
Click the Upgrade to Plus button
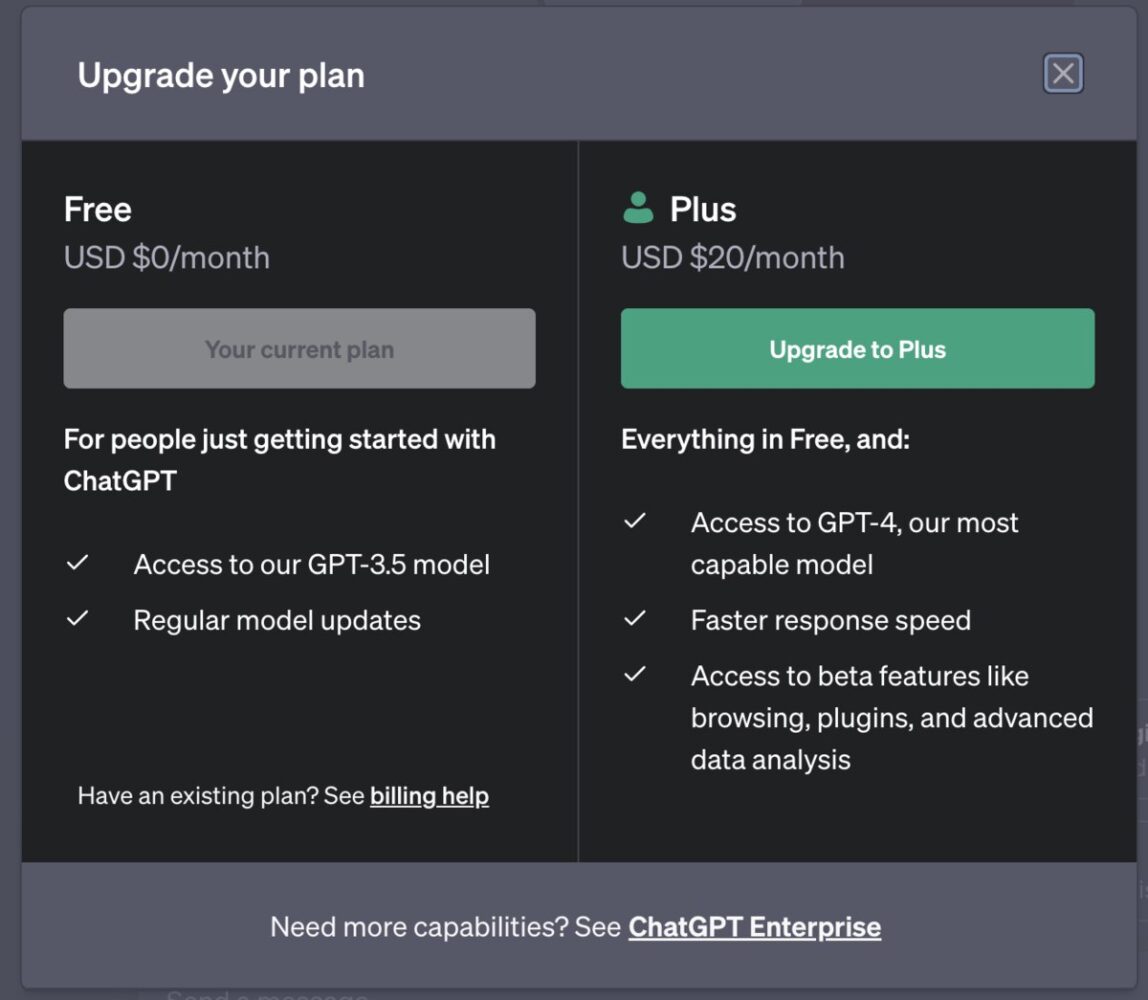(x=858, y=349)
